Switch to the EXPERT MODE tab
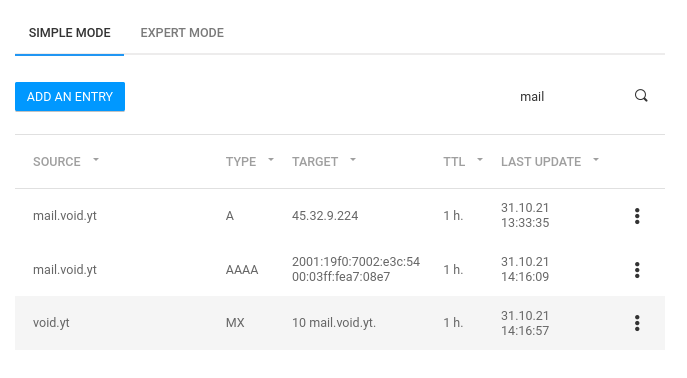The image size is (687, 378). [x=182, y=33]
